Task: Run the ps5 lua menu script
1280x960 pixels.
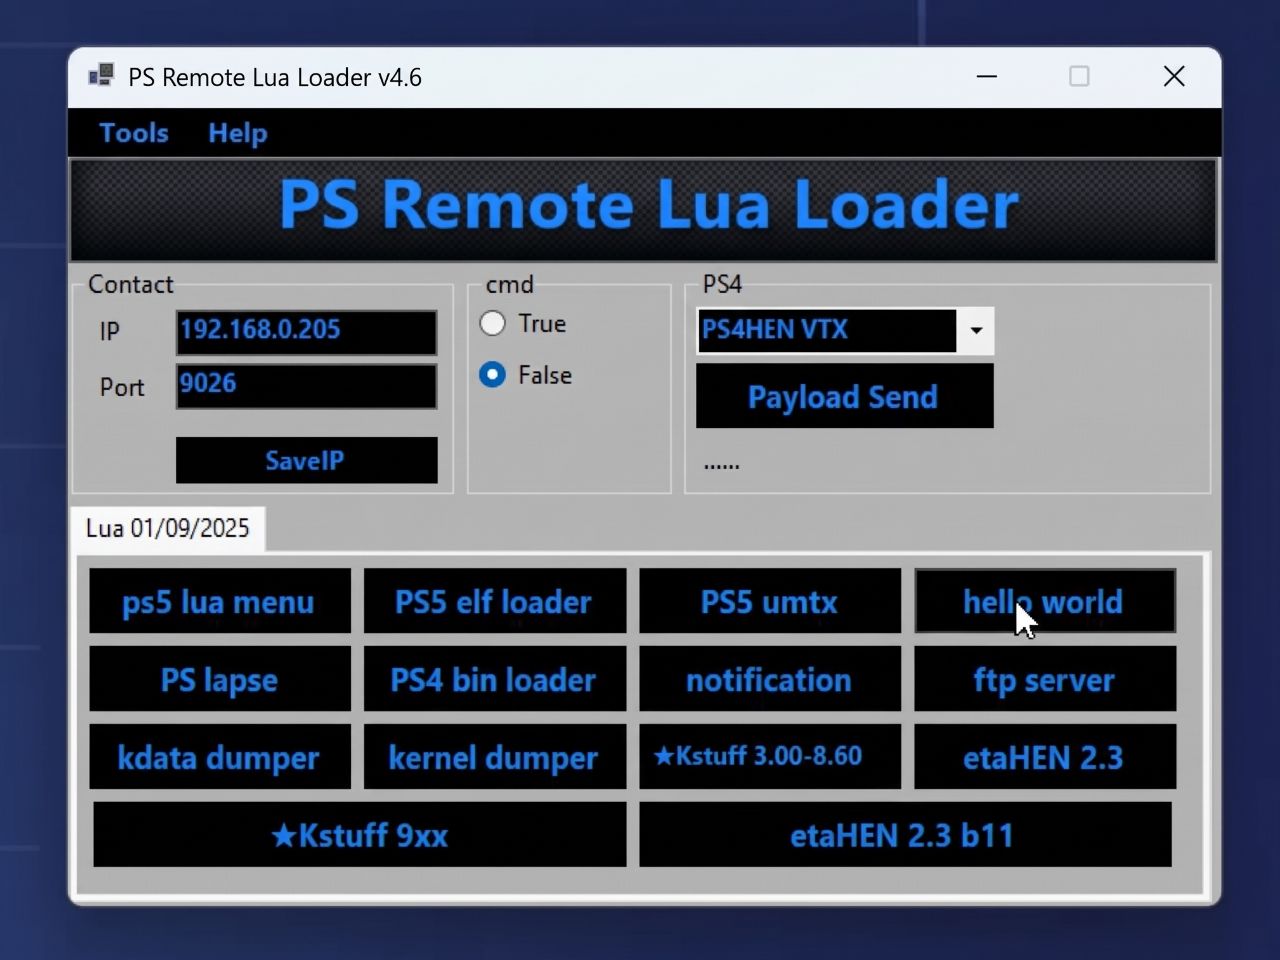Action: pyautogui.click(x=220, y=601)
